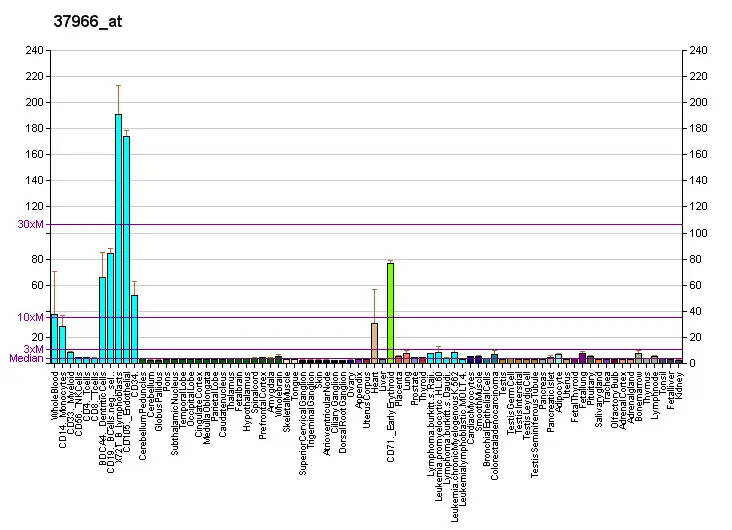Click the 240 tick on left axis
This screenshot has height=530, width=732.
point(34,50)
